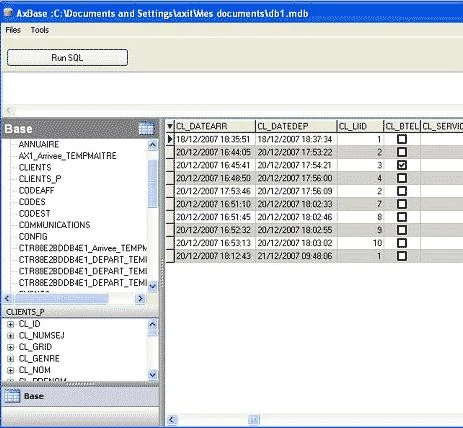
Task: Click the grid's top-left sort triangle
Action: coord(170,126)
